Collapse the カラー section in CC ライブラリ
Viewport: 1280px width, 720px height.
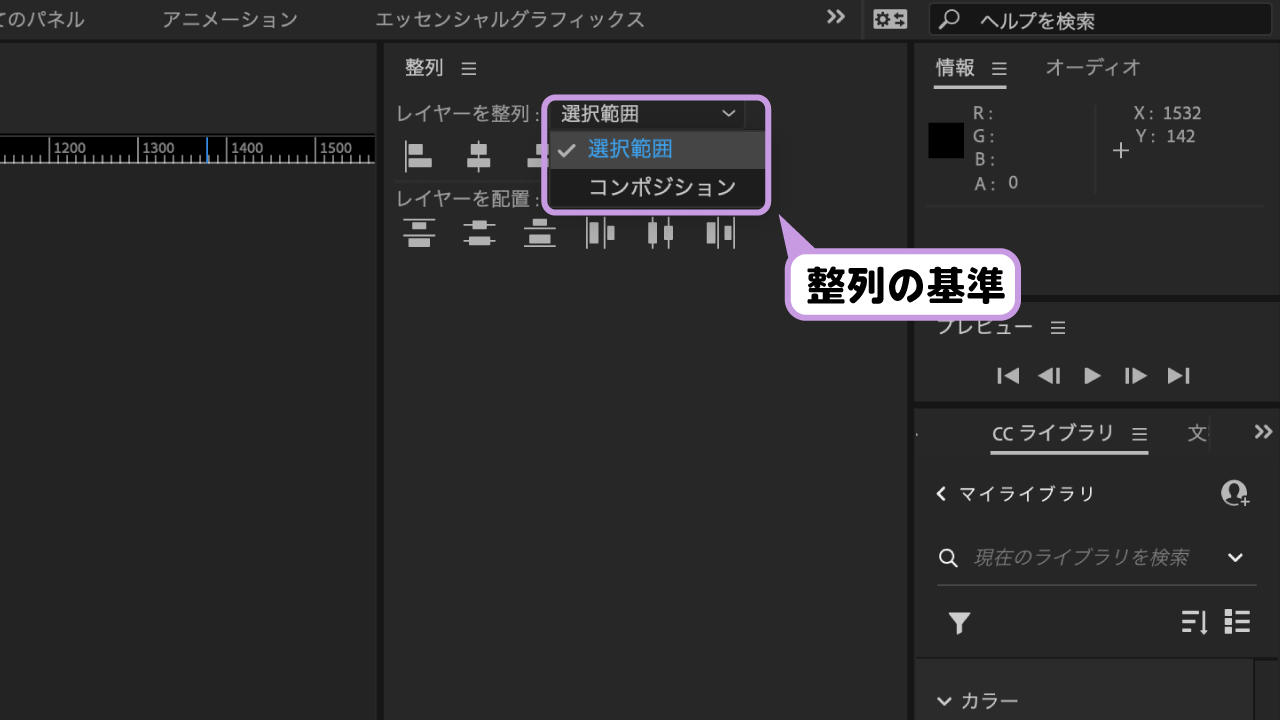(944, 701)
